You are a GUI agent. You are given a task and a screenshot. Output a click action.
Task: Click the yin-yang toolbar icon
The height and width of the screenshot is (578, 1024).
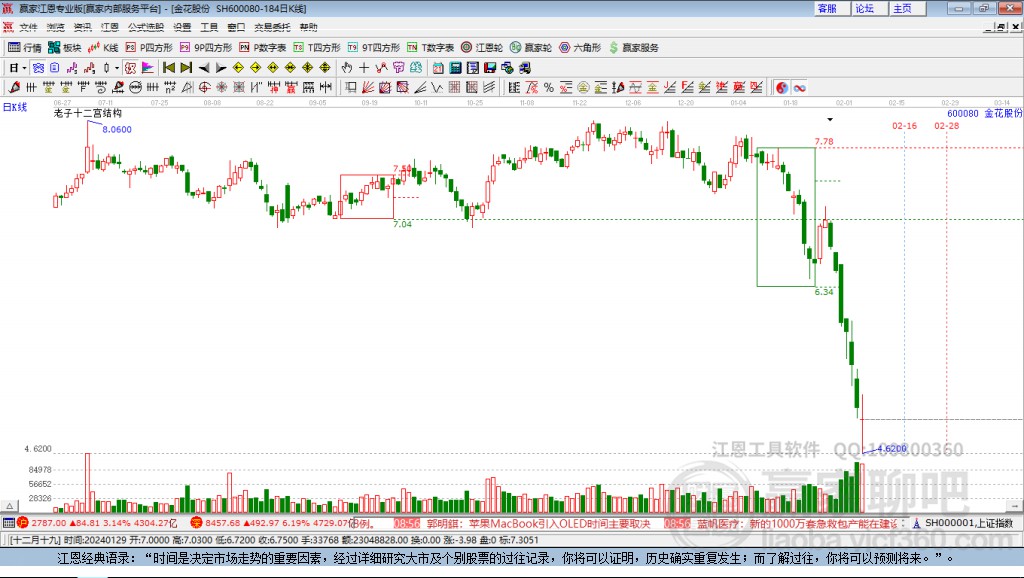782,88
